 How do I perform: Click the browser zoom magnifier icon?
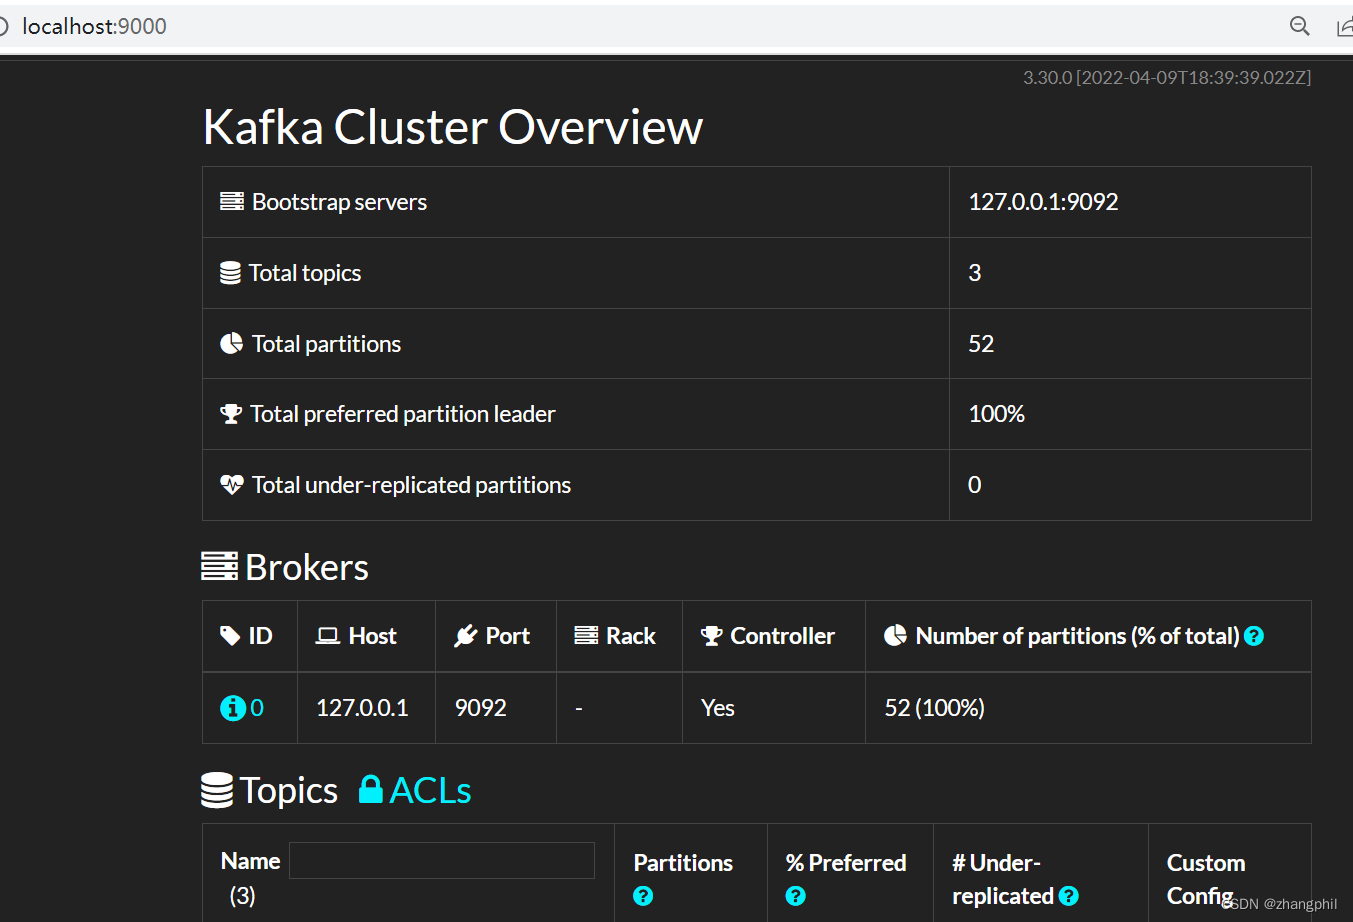pyautogui.click(x=1300, y=26)
